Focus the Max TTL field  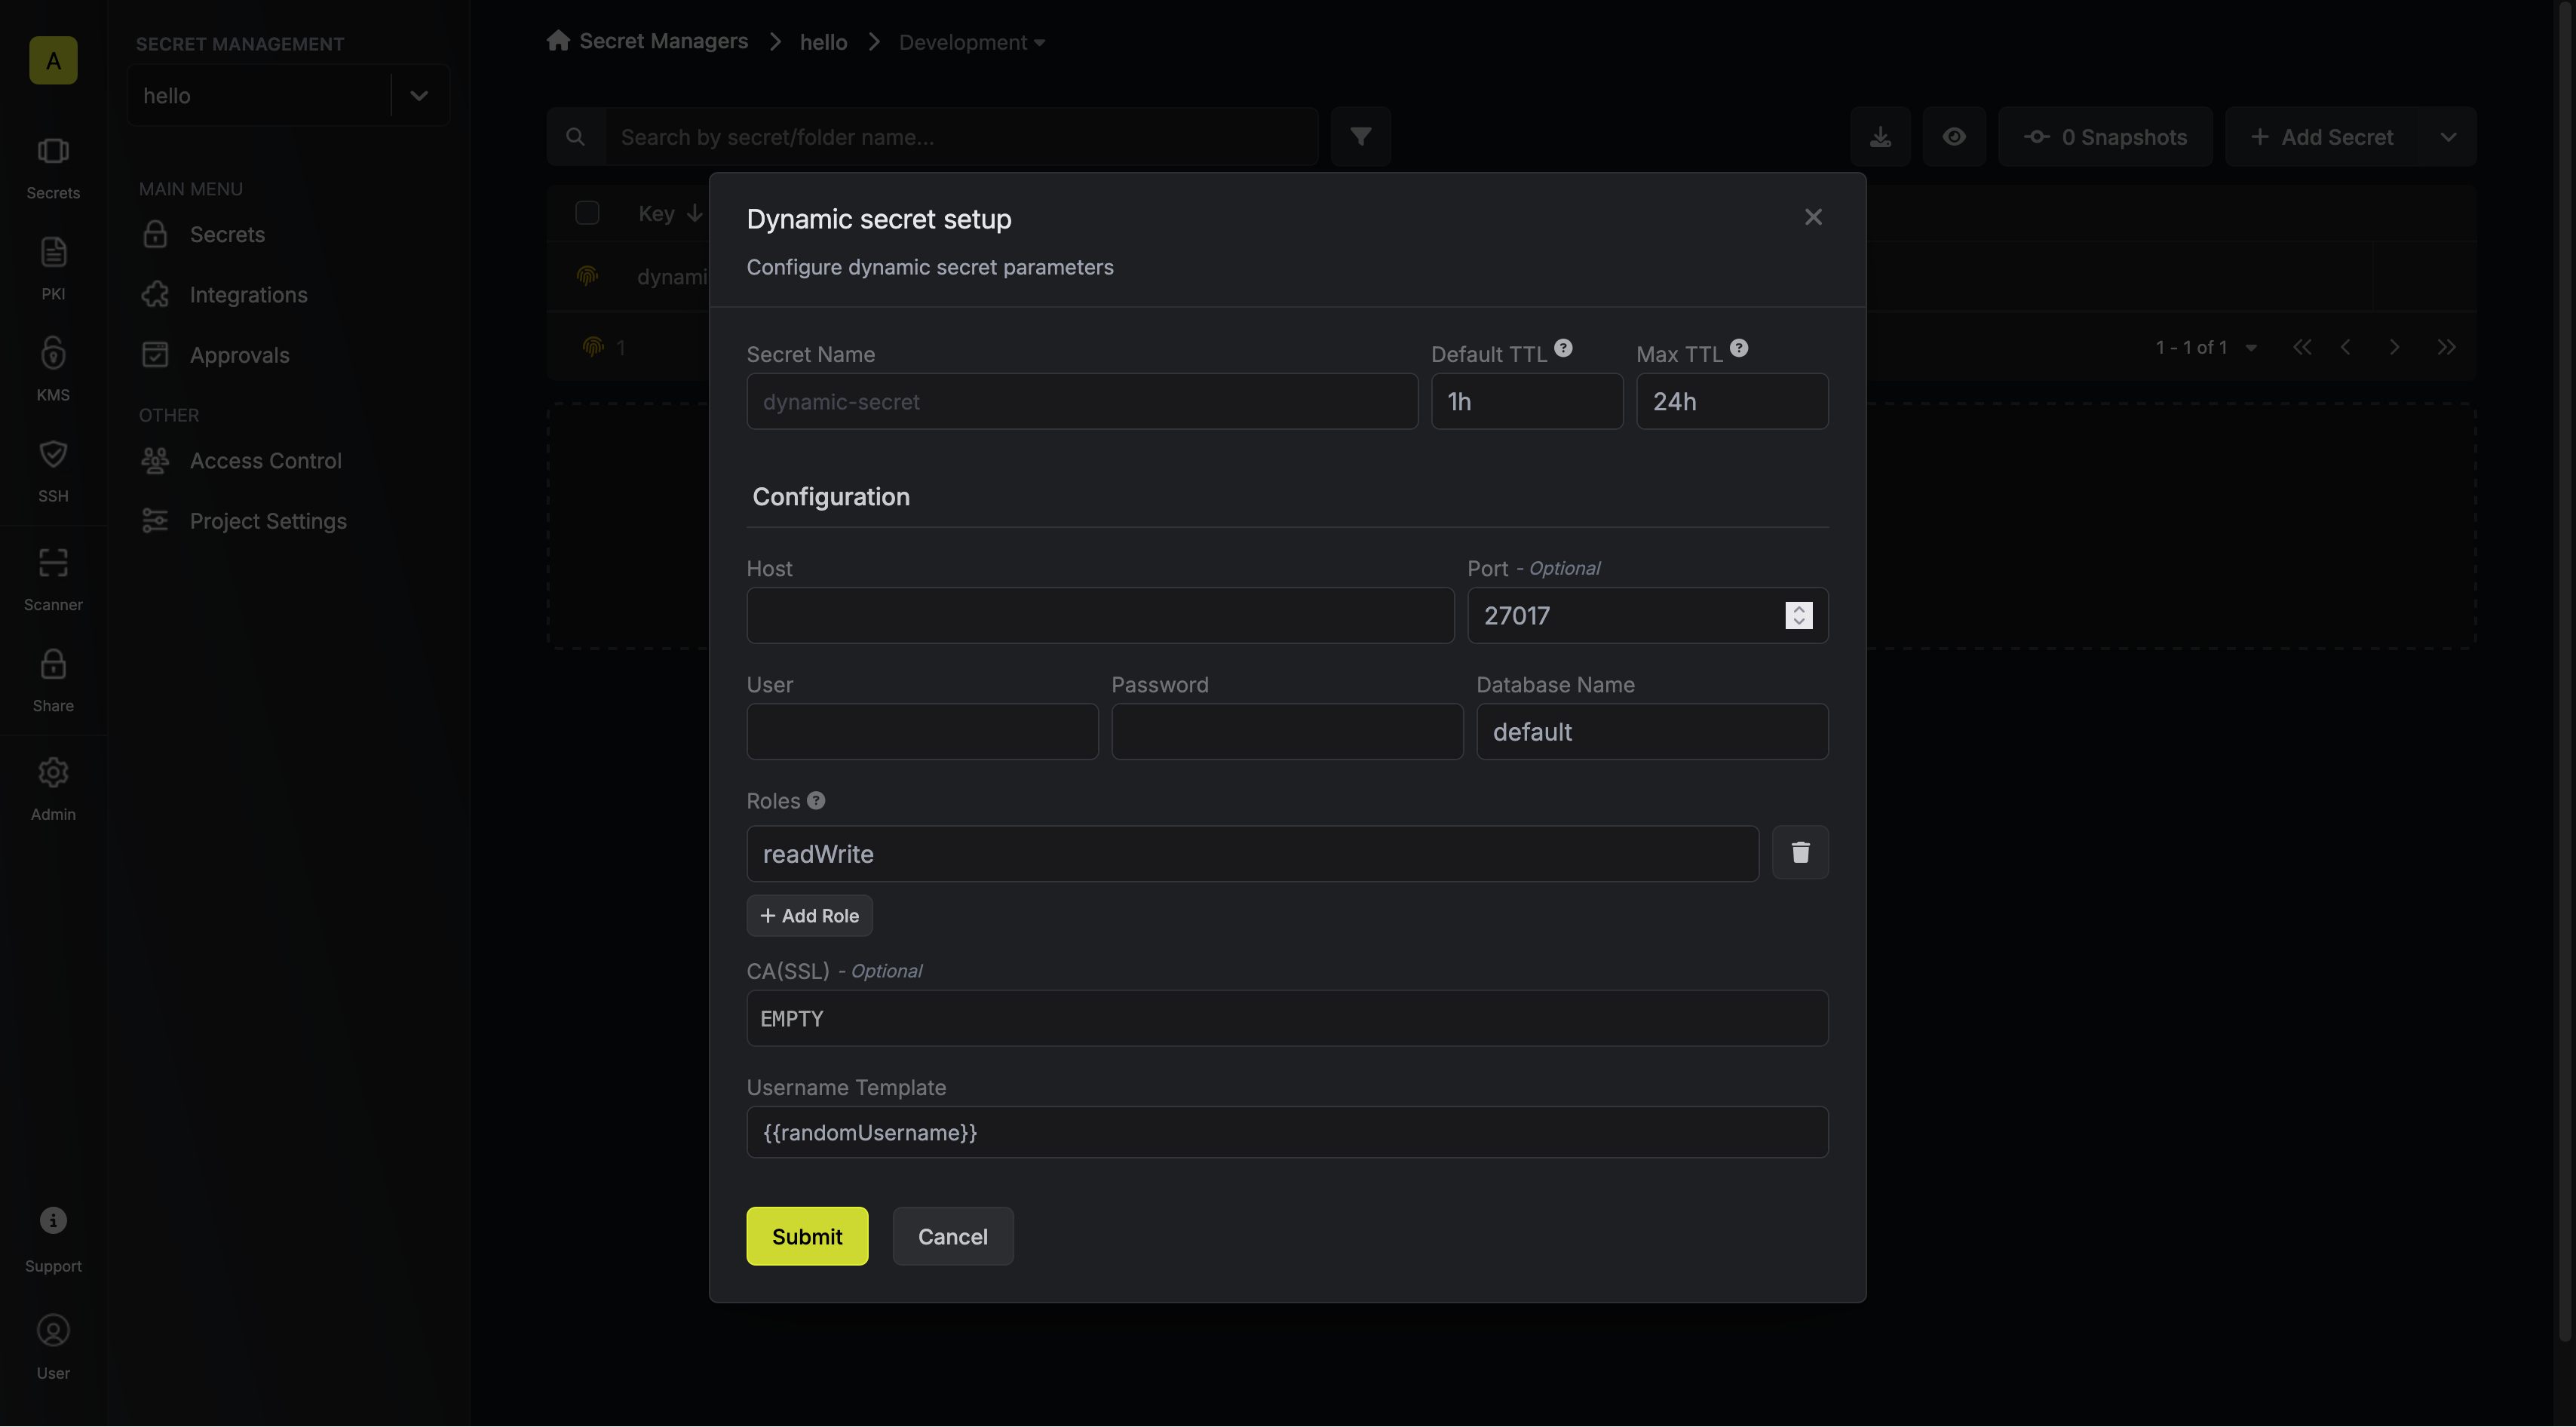click(x=1732, y=401)
